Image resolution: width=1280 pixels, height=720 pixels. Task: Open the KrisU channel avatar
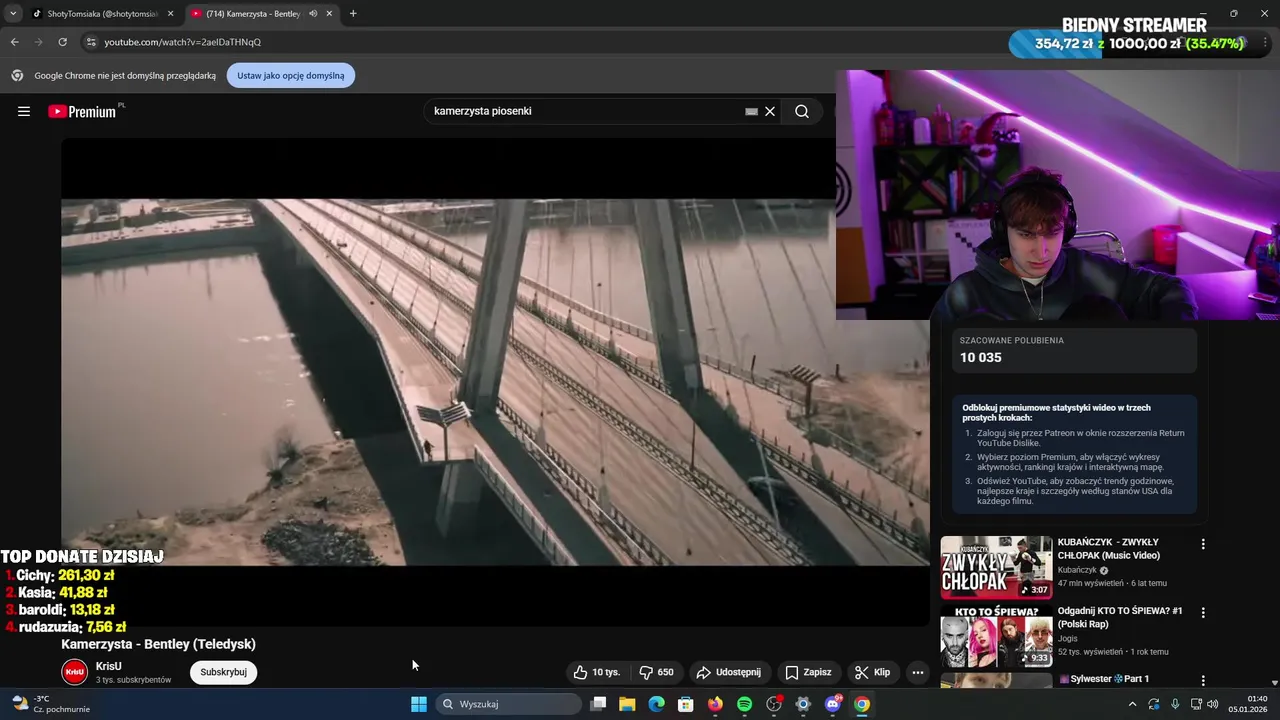pos(75,672)
